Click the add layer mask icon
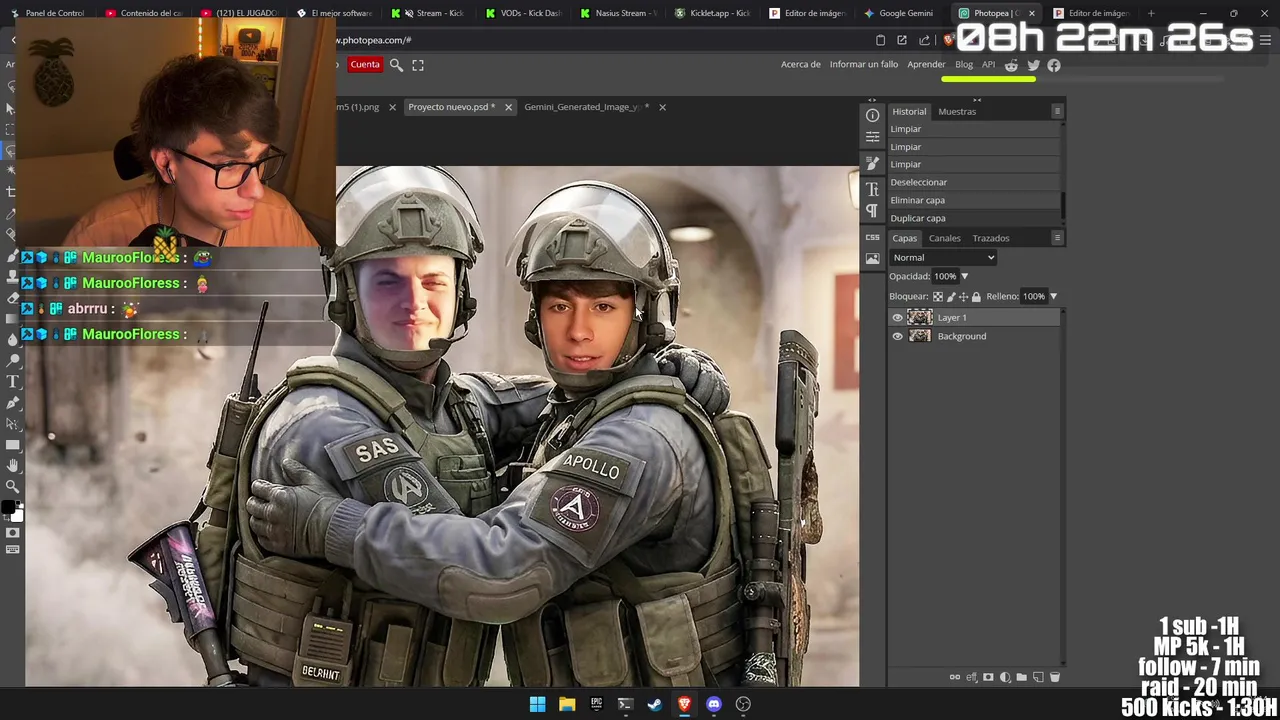This screenshot has width=1280, height=720. click(988, 677)
